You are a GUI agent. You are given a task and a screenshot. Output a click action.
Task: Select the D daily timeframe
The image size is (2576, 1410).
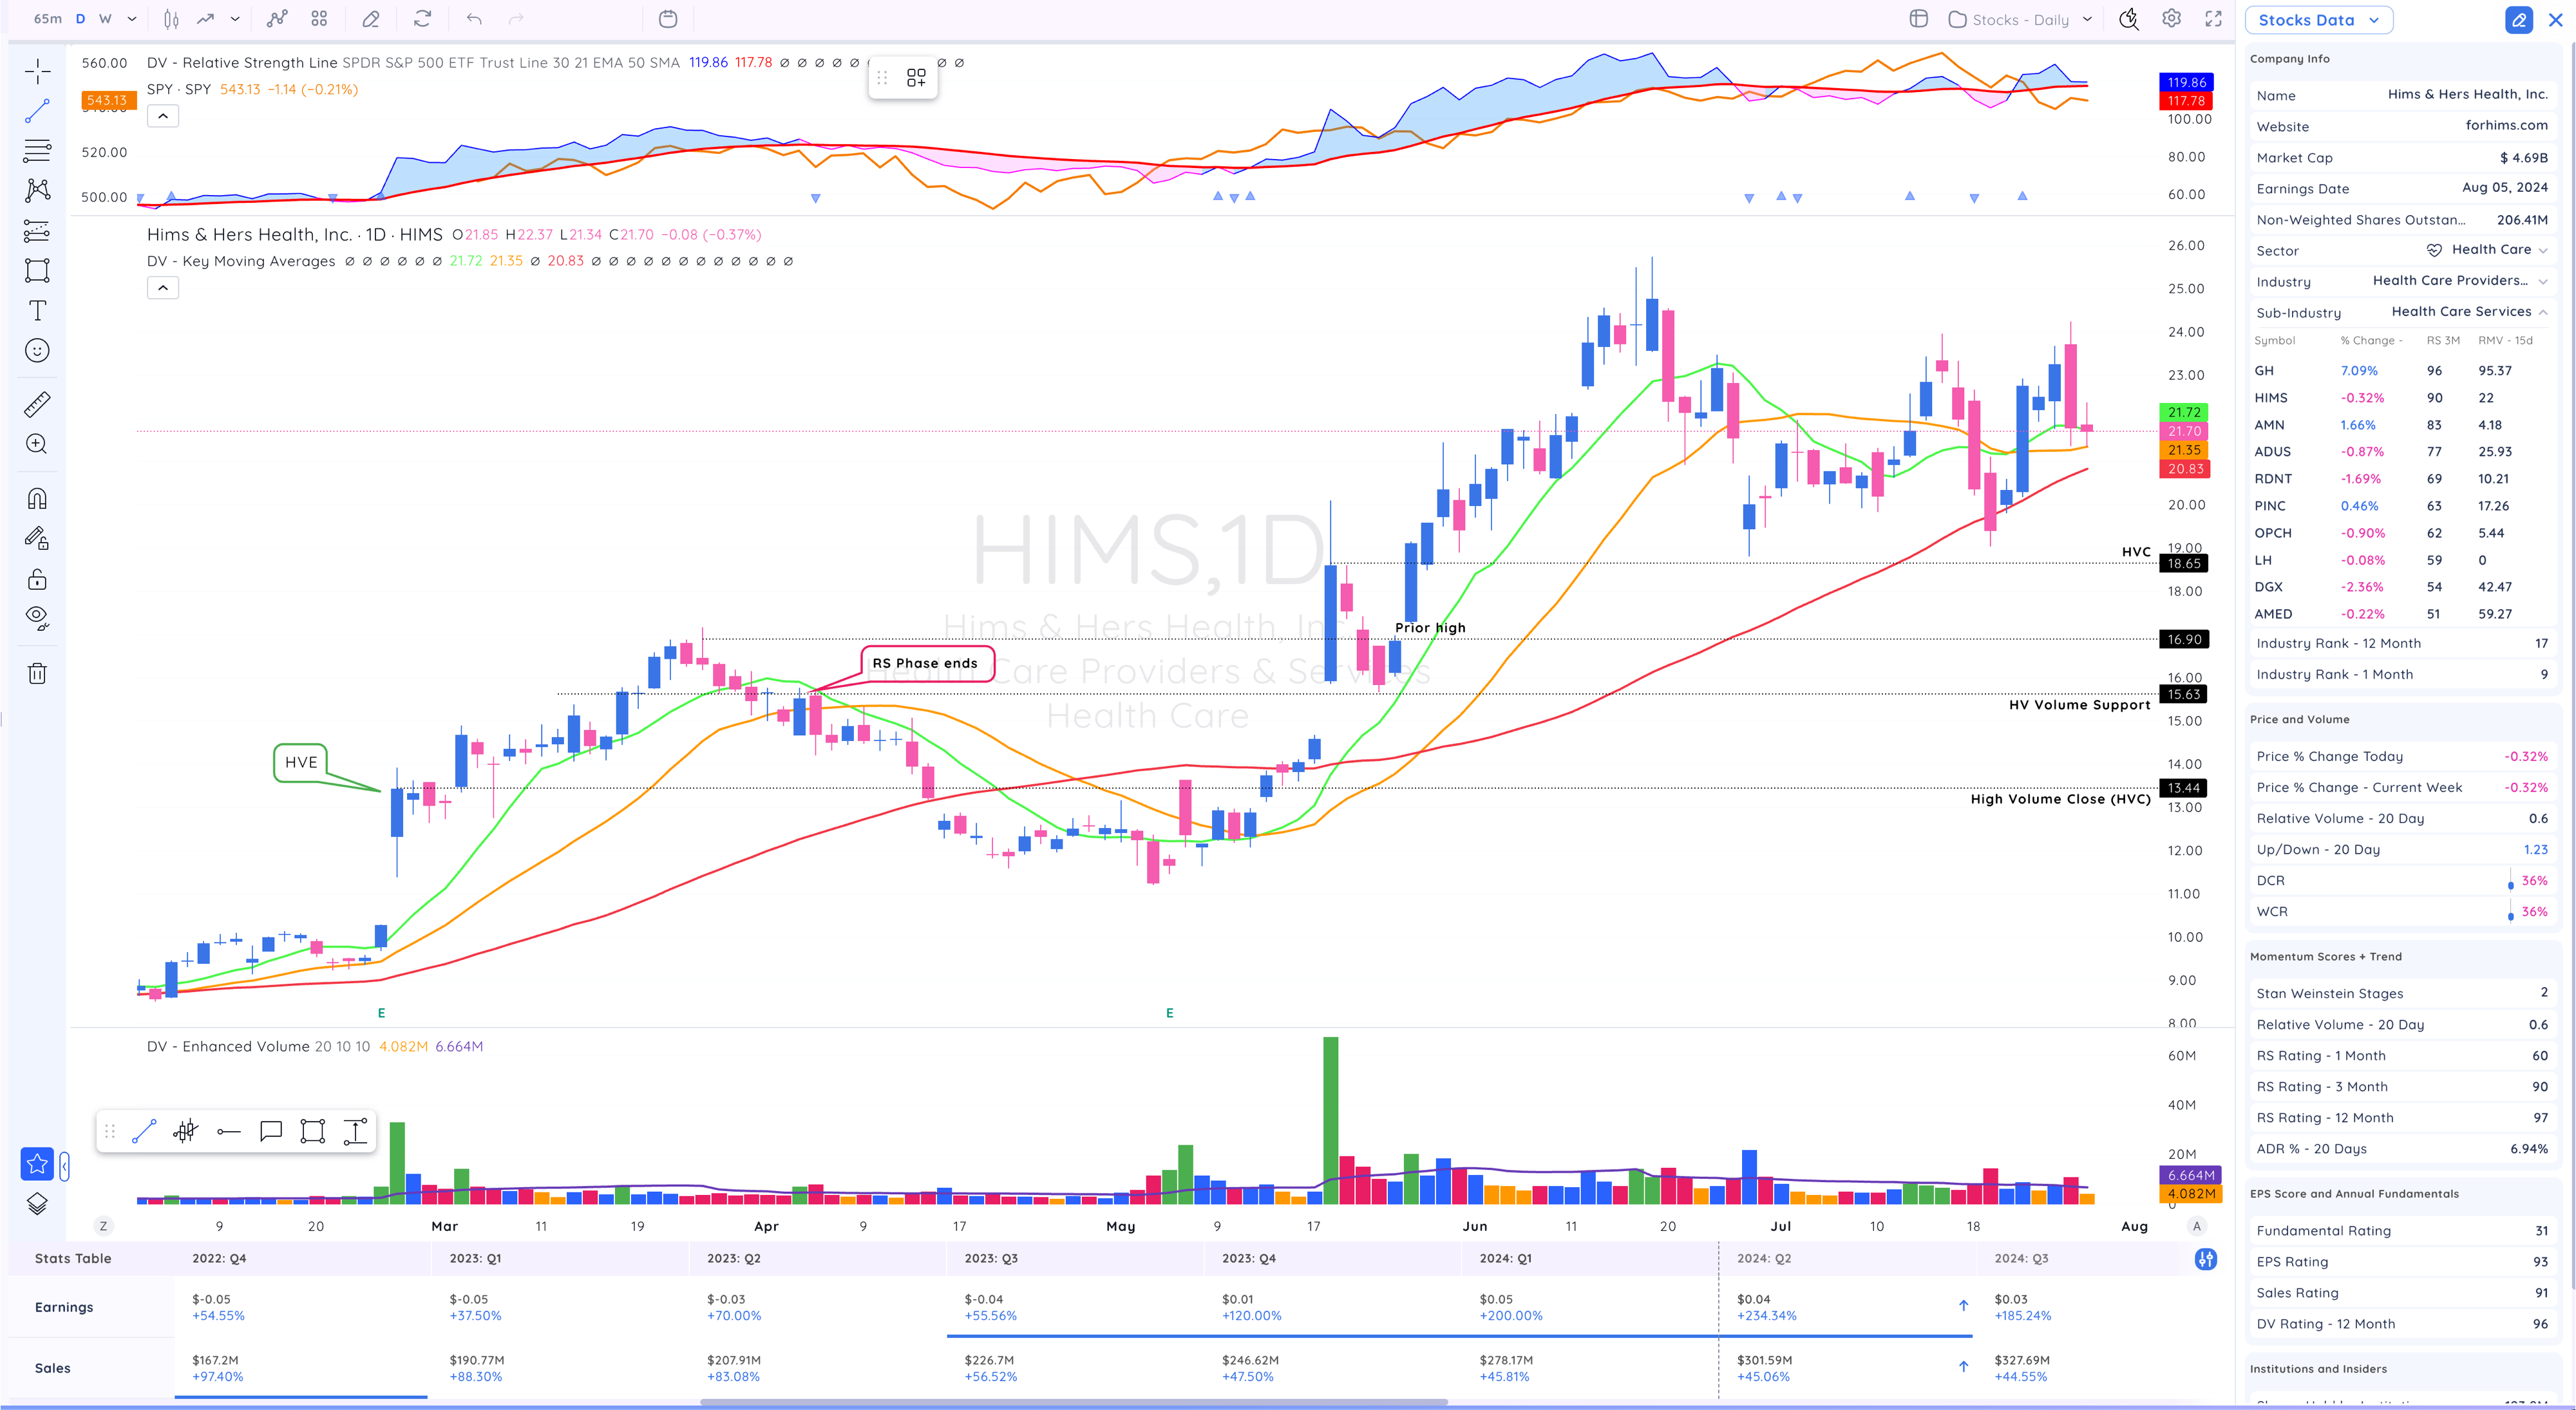[x=81, y=19]
